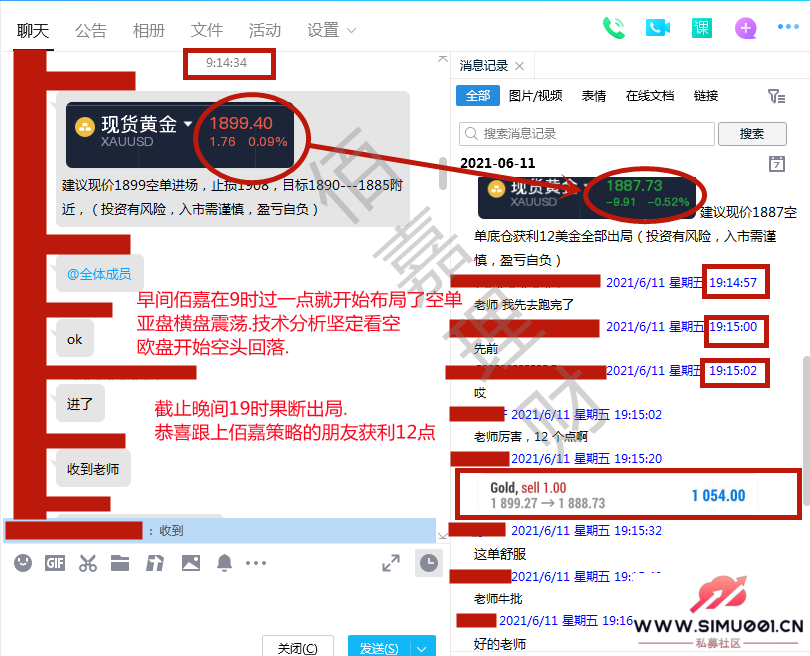The image size is (810, 656).
Task: Click the '进了' chat bubble
Action: click(x=80, y=403)
